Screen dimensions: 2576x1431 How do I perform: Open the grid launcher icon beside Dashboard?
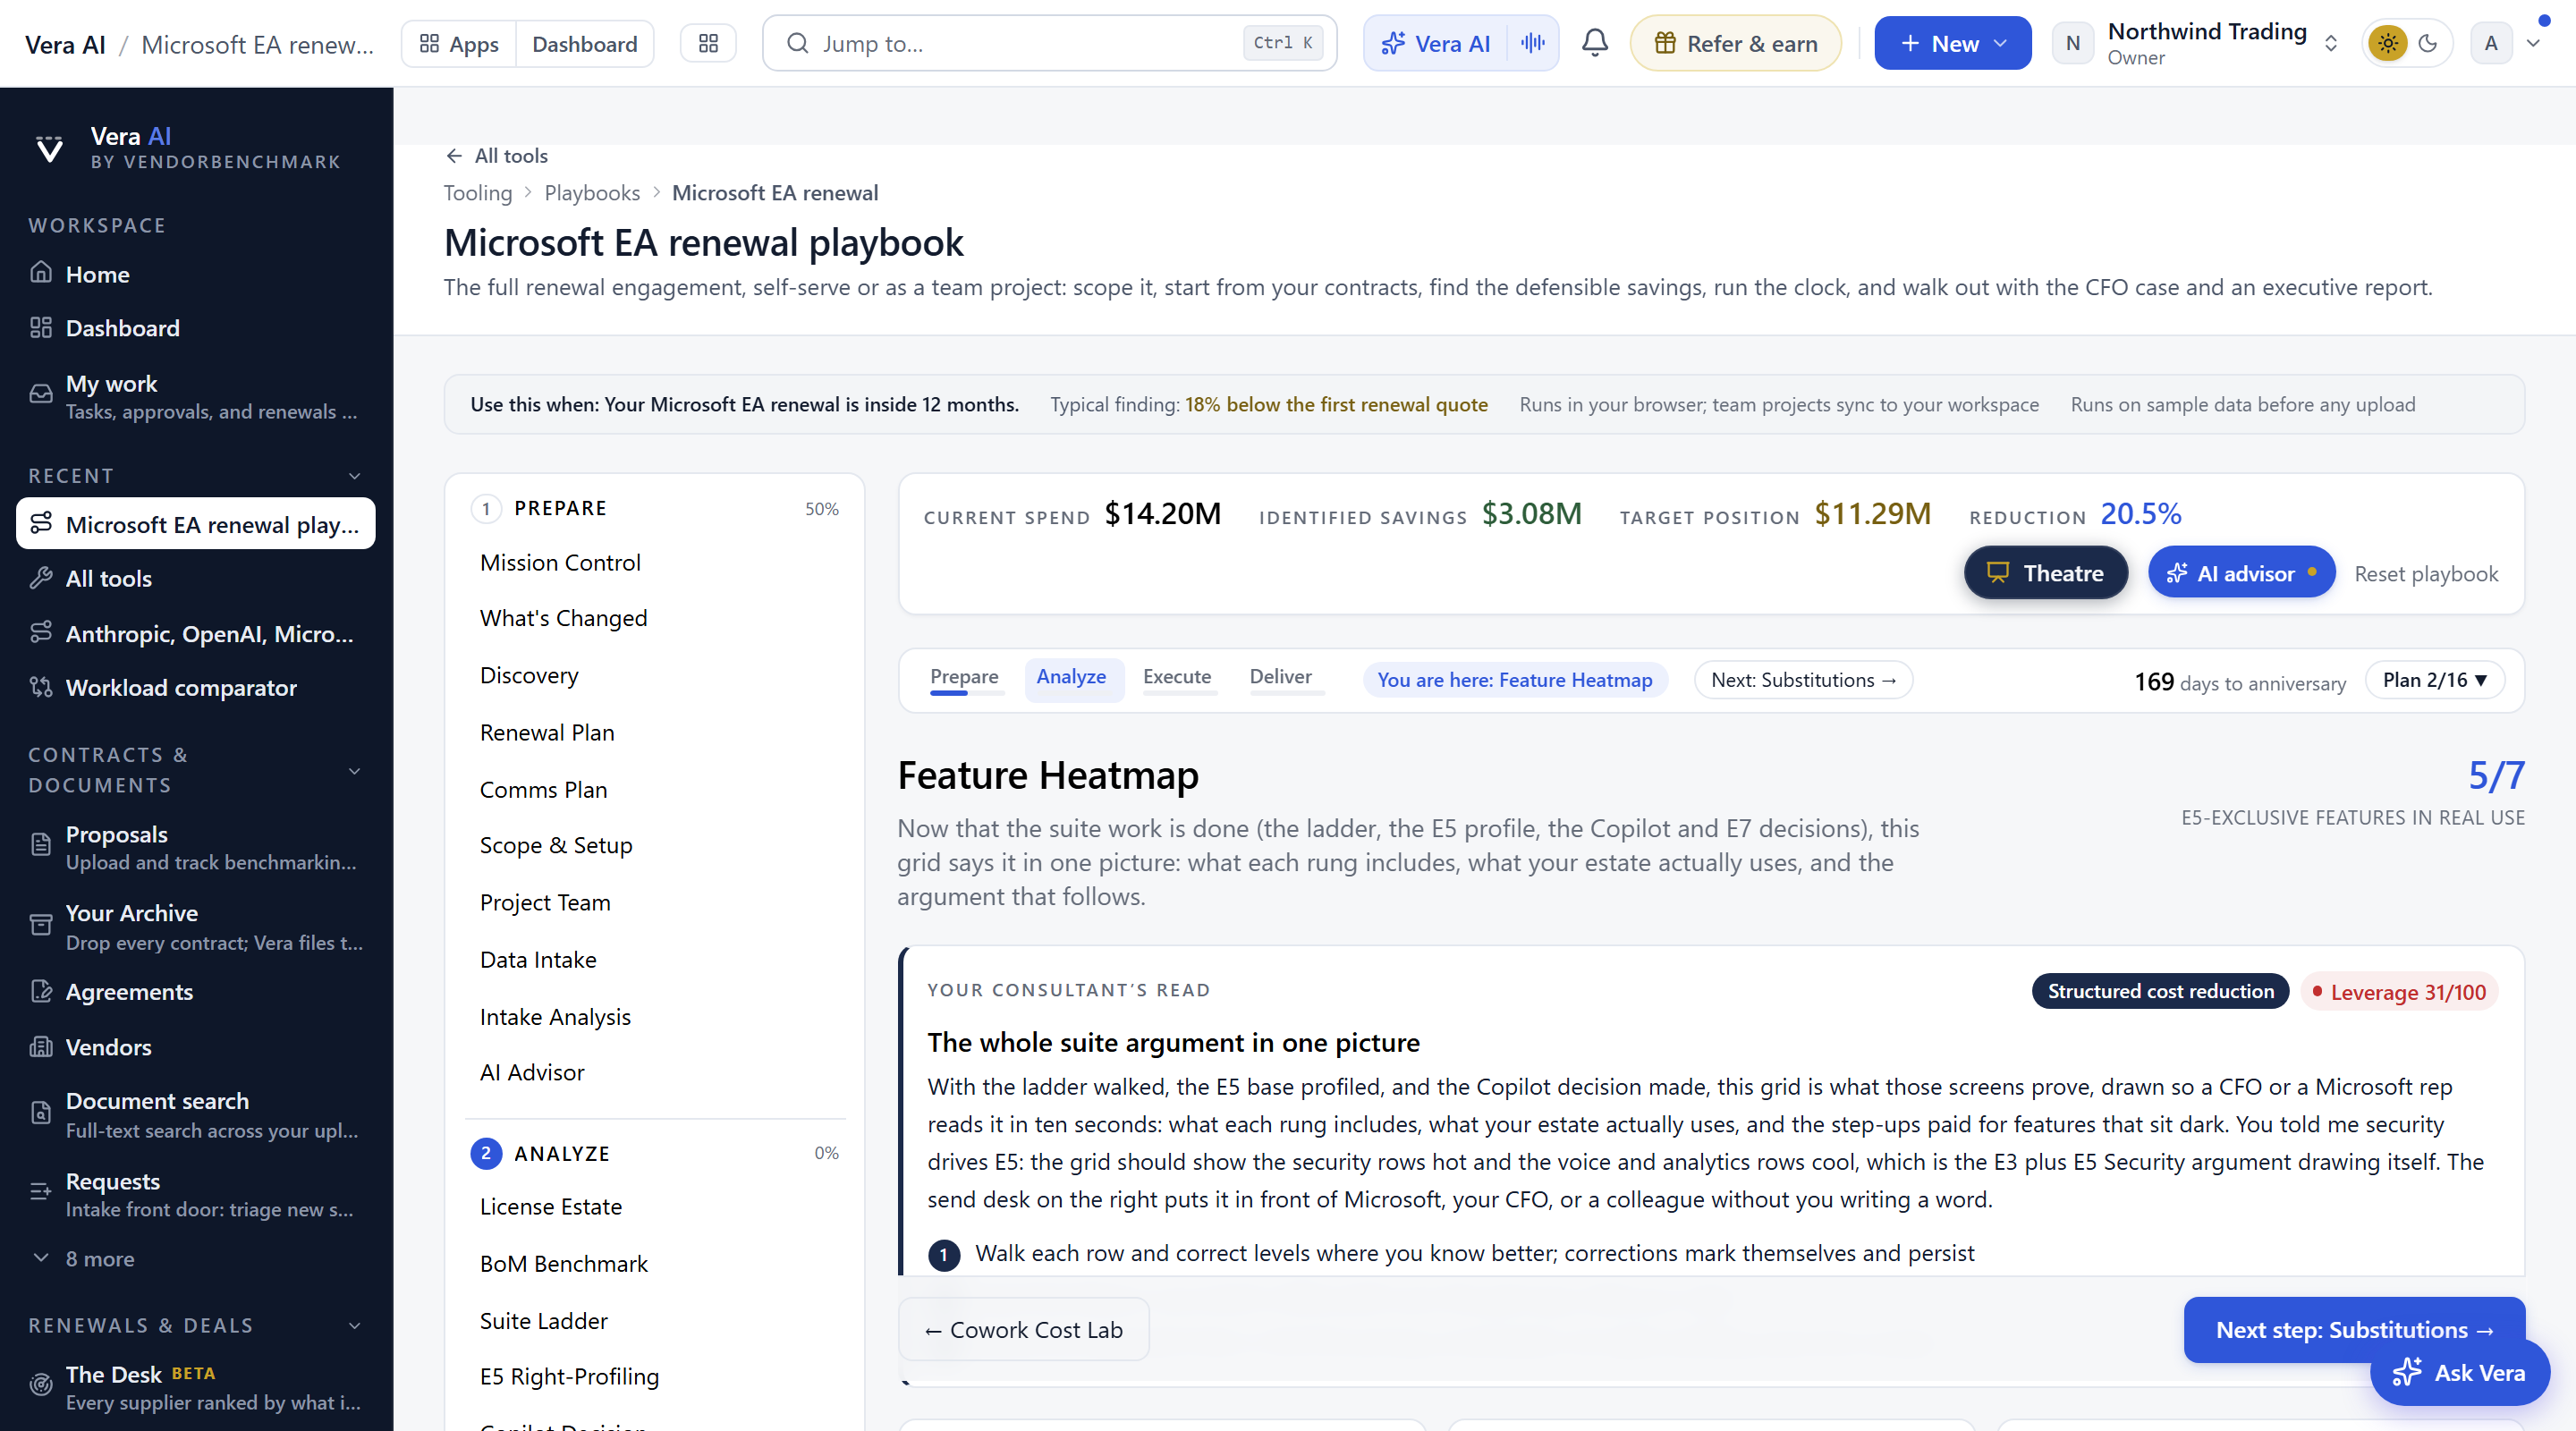point(708,43)
